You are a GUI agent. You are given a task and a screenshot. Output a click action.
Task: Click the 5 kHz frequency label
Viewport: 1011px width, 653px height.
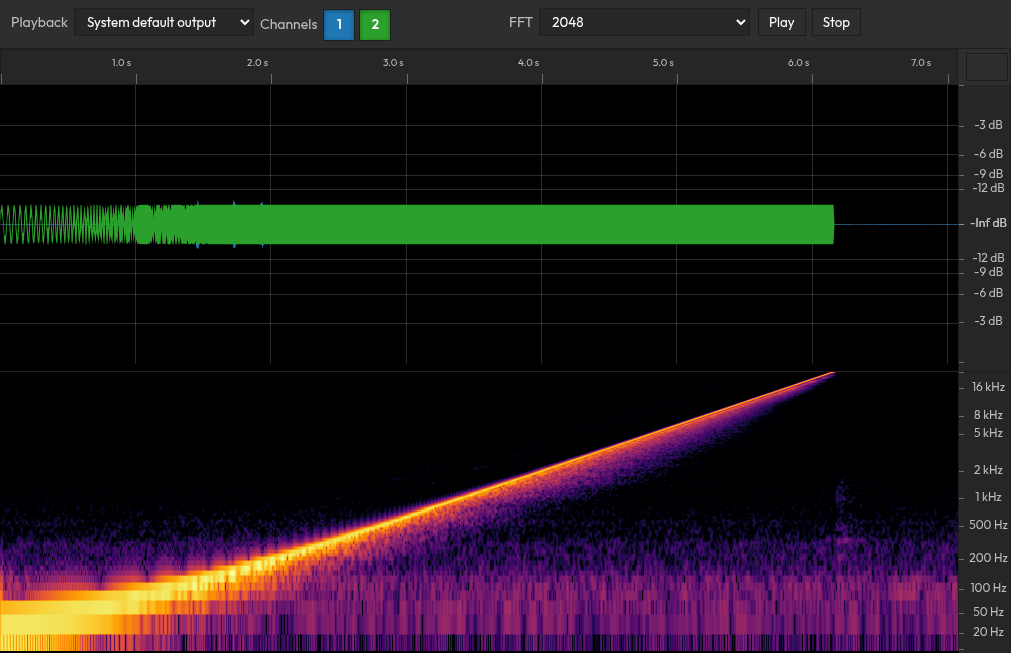pyautogui.click(x=988, y=433)
